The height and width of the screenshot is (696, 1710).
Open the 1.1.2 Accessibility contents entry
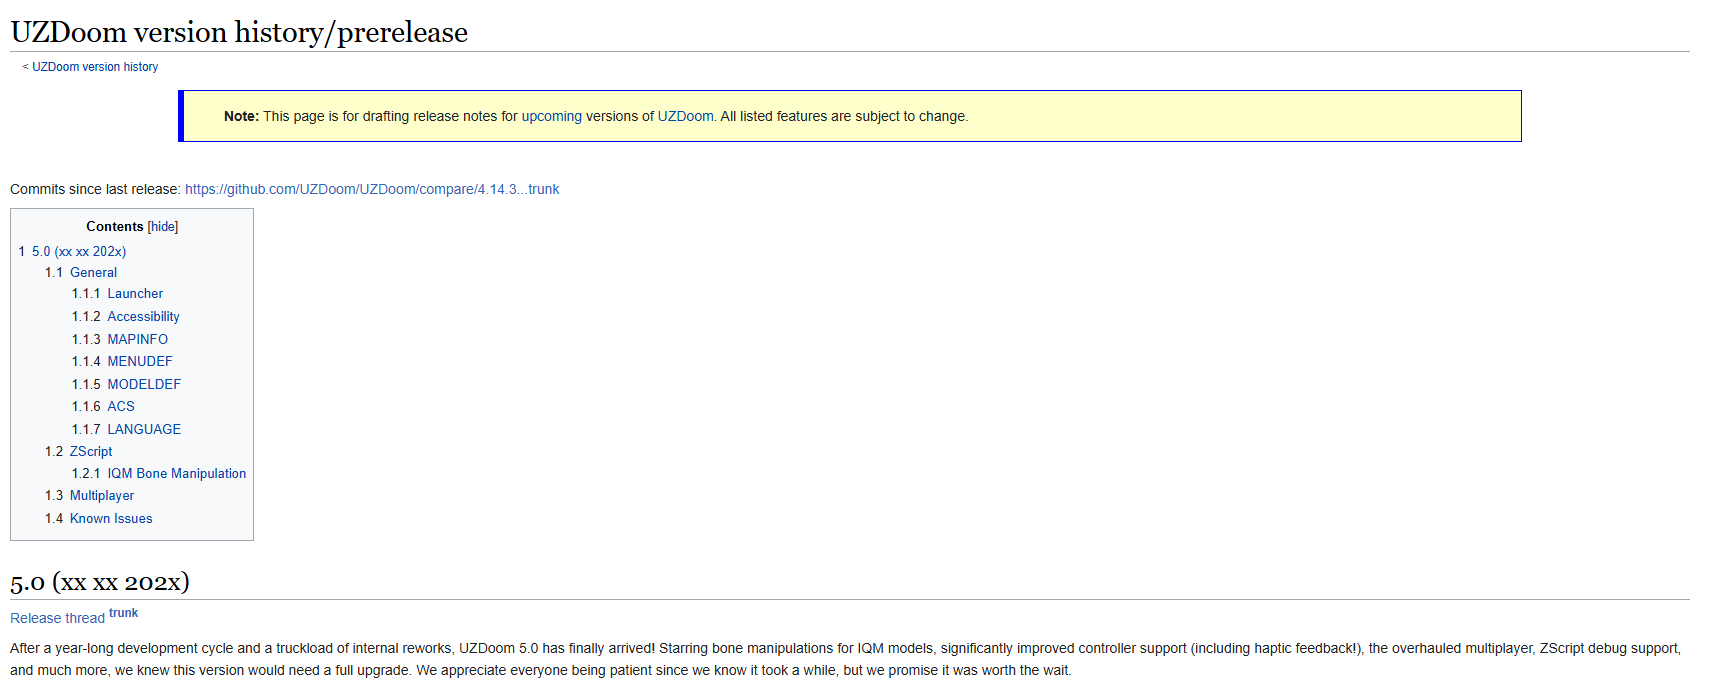tap(126, 316)
